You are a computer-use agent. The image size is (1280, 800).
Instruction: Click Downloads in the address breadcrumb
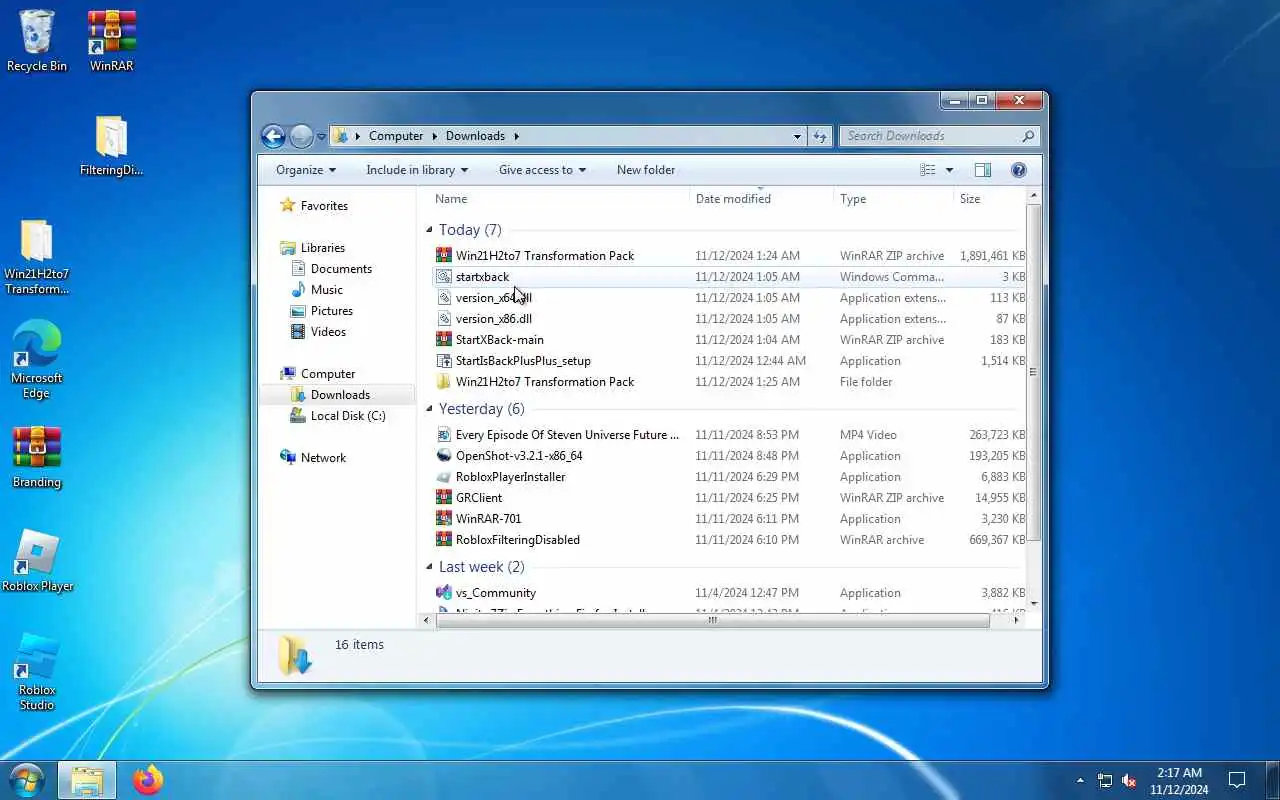475,136
